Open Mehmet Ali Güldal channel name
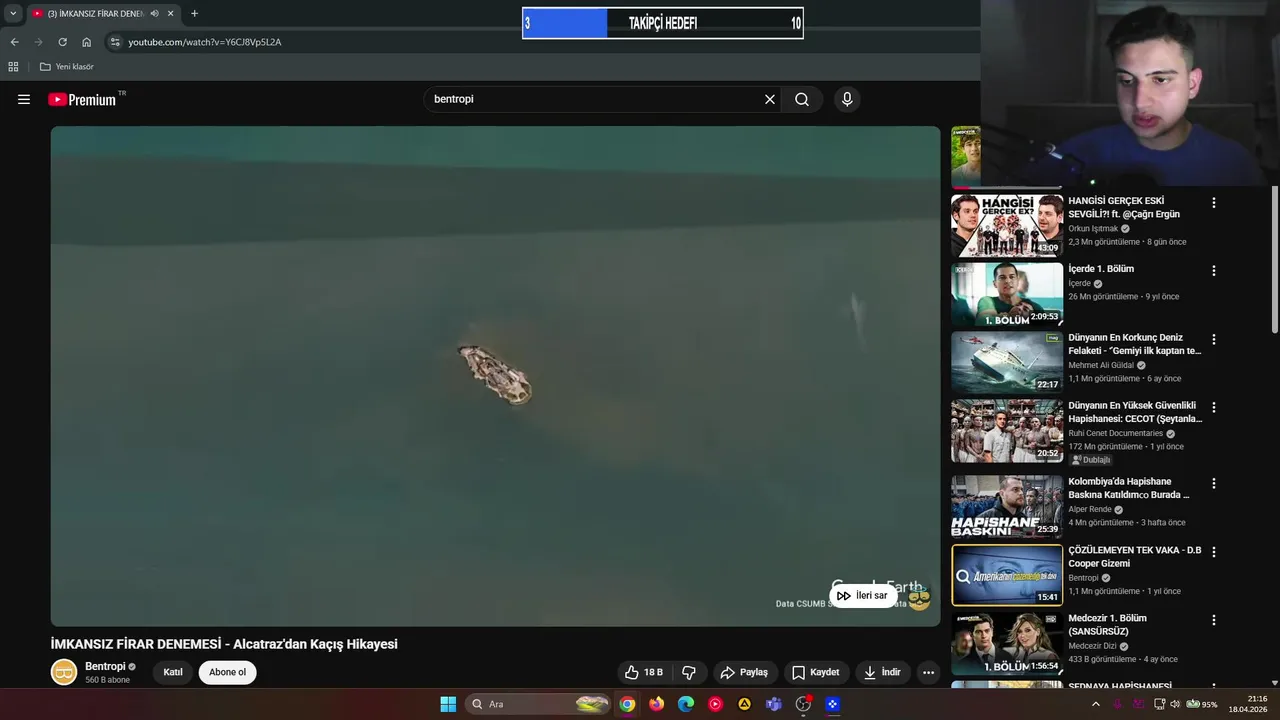The height and width of the screenshot is (720, 1280). [1100, 365]
